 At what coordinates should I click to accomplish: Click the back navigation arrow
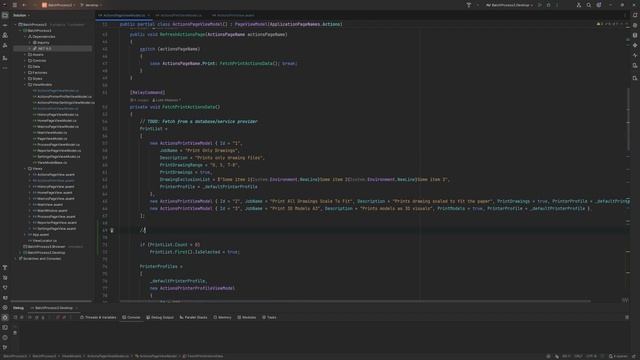24,5
